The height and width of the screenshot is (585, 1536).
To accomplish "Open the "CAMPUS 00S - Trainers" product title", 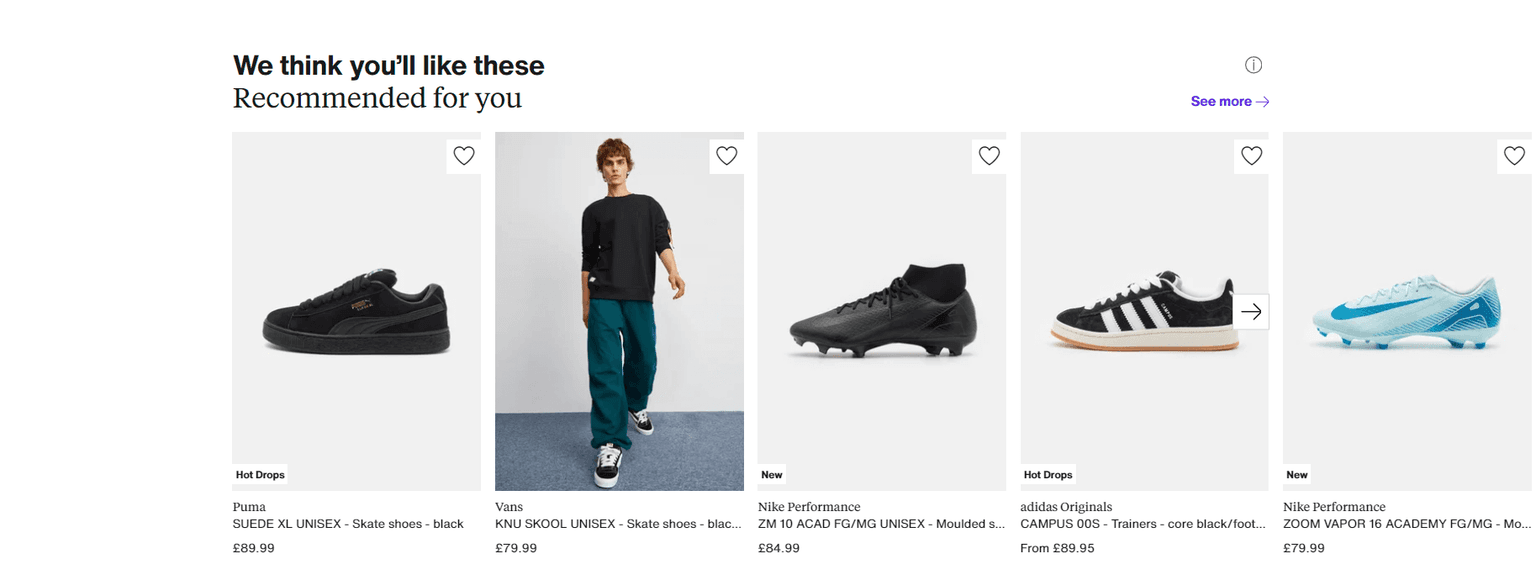I will [x=1143, y=523].
